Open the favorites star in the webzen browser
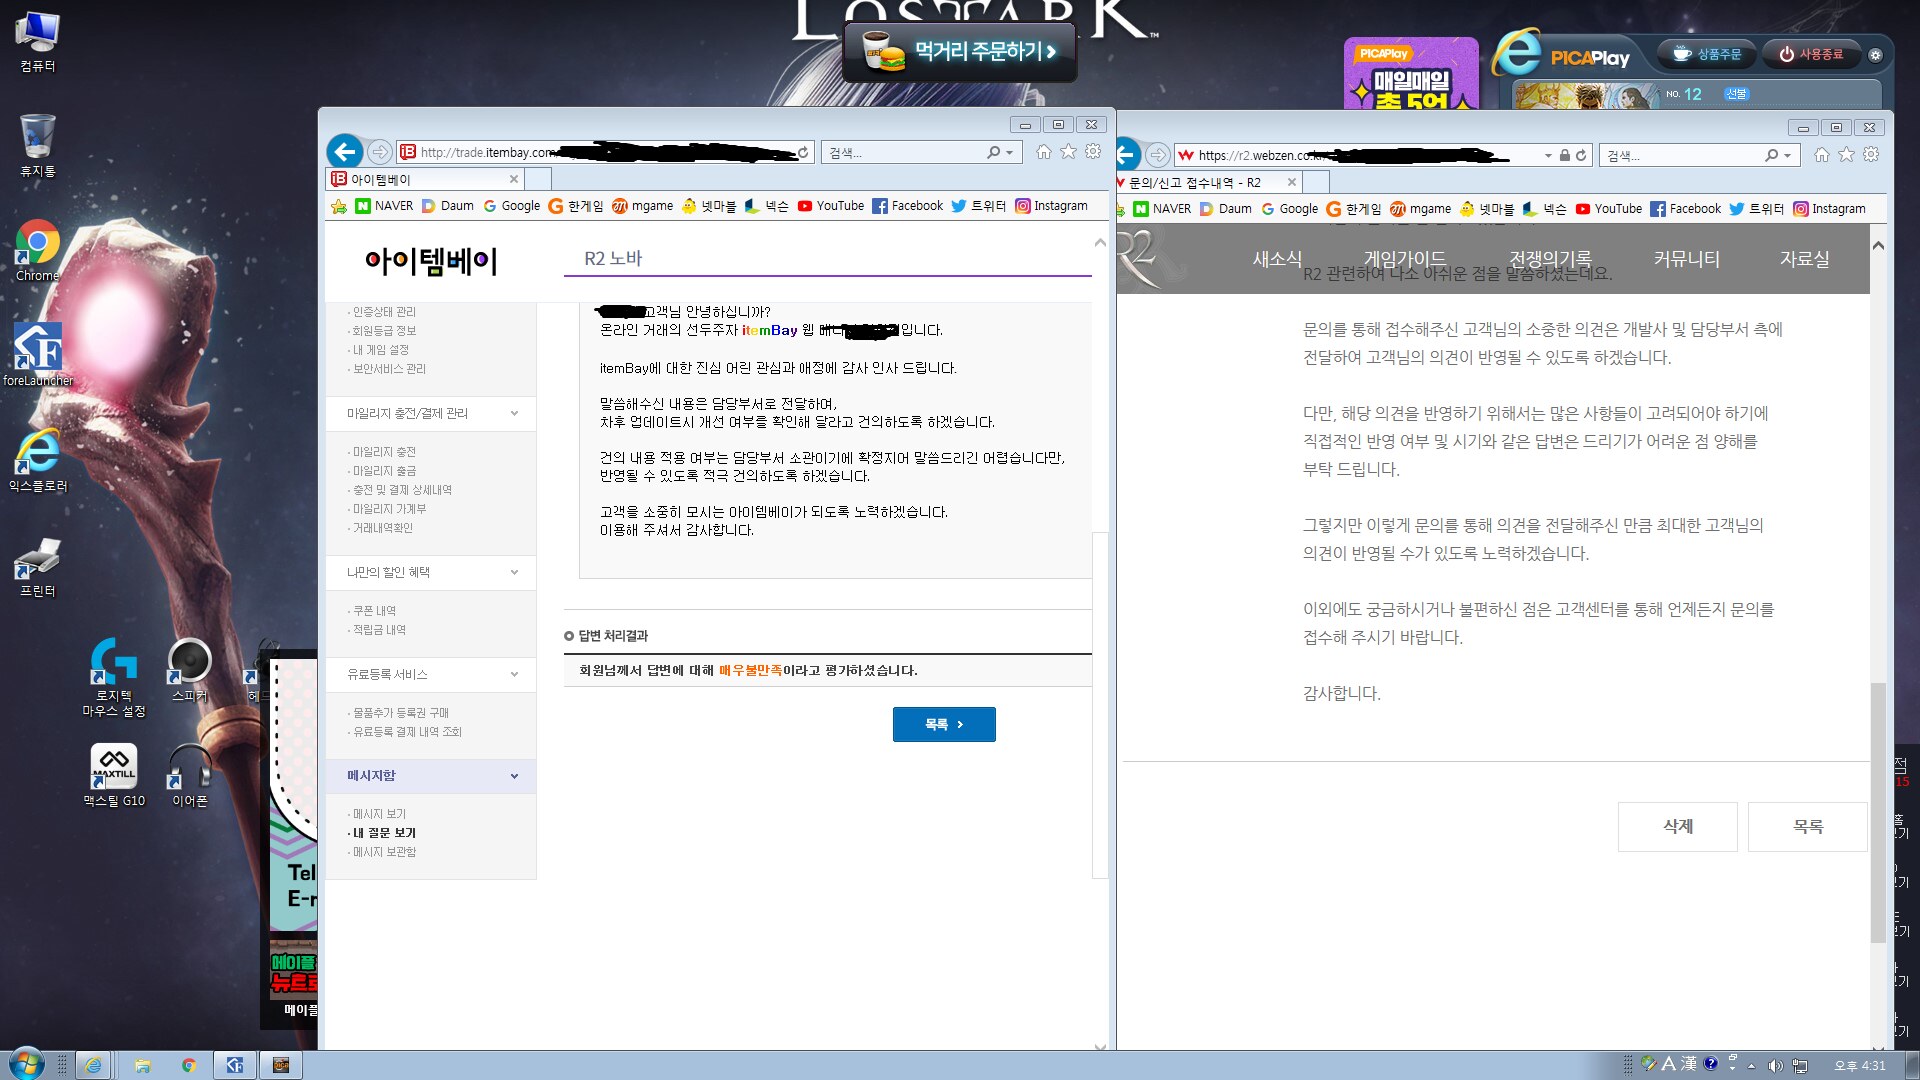Viewport: 1920px width, 1080px height. 1846,155
